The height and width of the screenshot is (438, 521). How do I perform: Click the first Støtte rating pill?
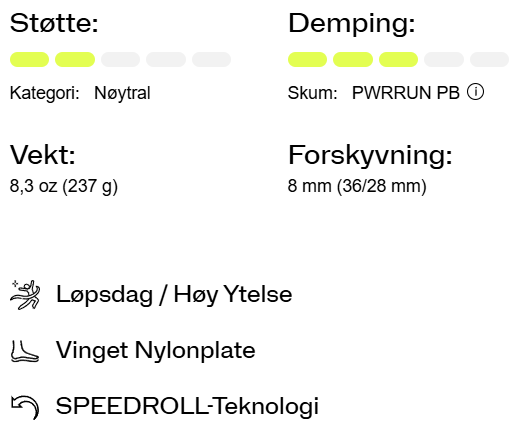[x=29, y=60]
